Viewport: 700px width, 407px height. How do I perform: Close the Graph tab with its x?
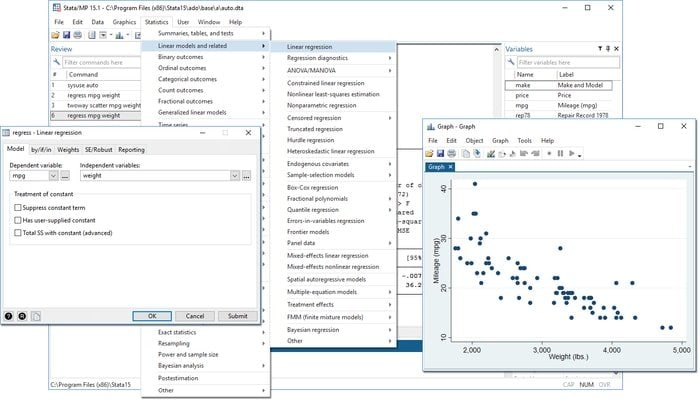(x=450, y=167)
